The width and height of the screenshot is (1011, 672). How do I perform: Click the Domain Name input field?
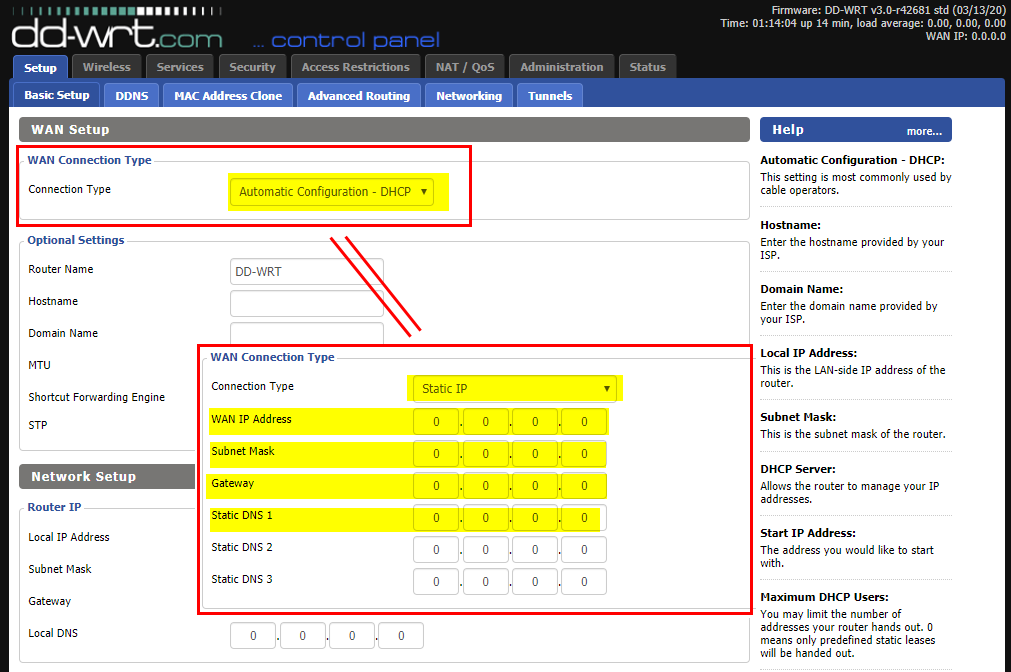pos(307,332)
